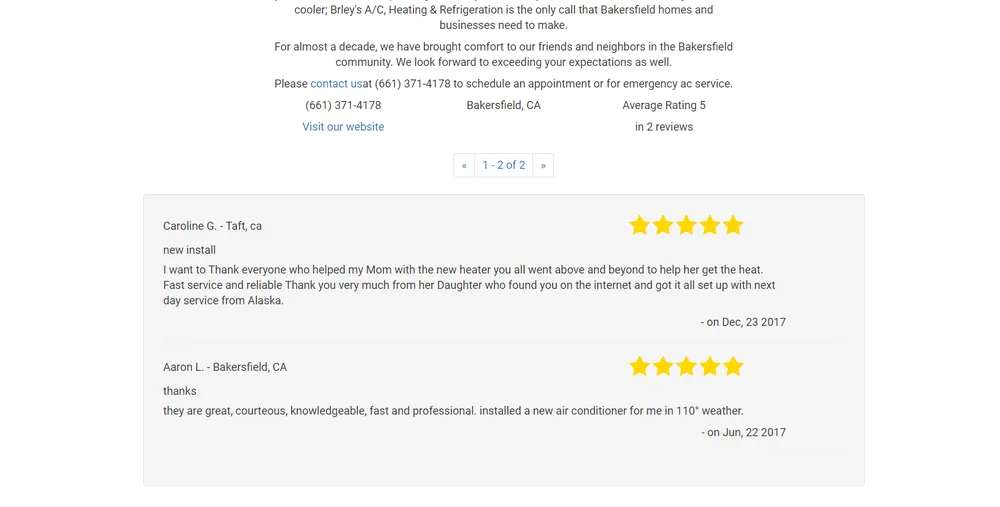Screen dimensions: 1000x507
Task: Click third star in Aaron L.'s rating
Action: 686,367
